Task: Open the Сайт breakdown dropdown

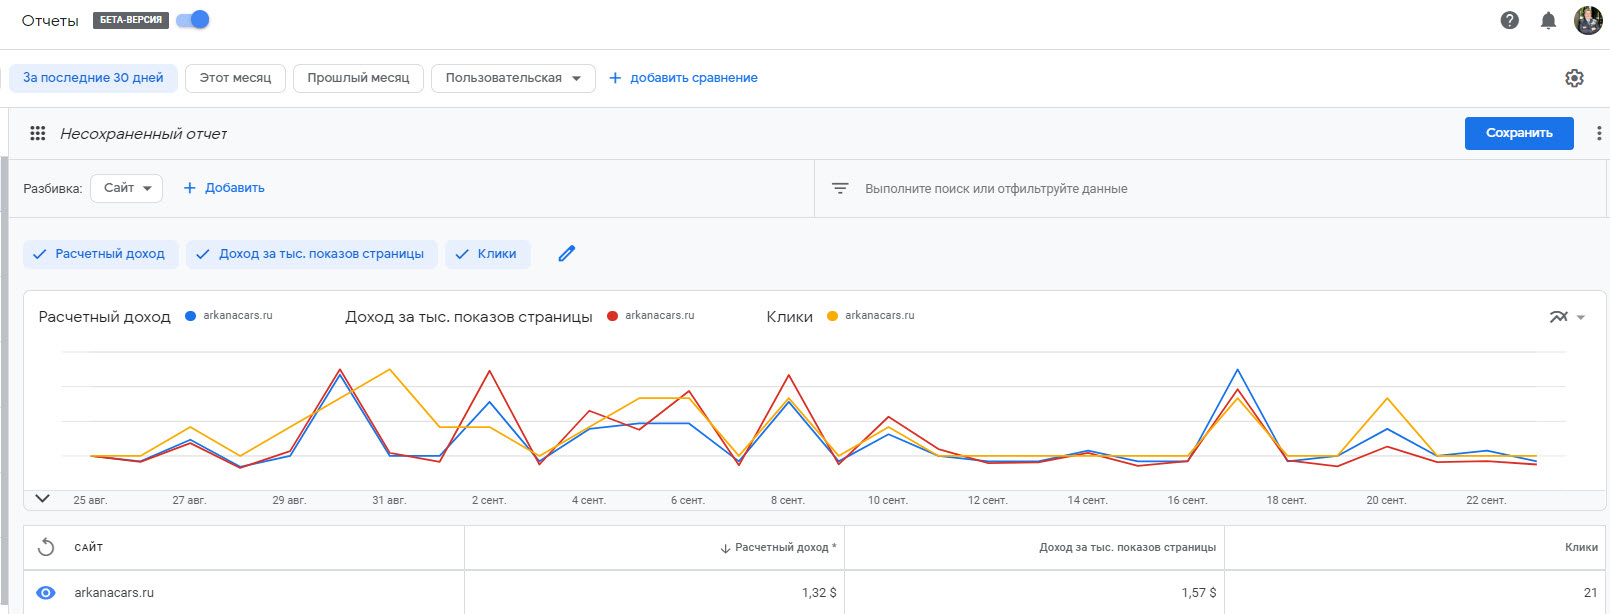Action: tap(126, 188)
